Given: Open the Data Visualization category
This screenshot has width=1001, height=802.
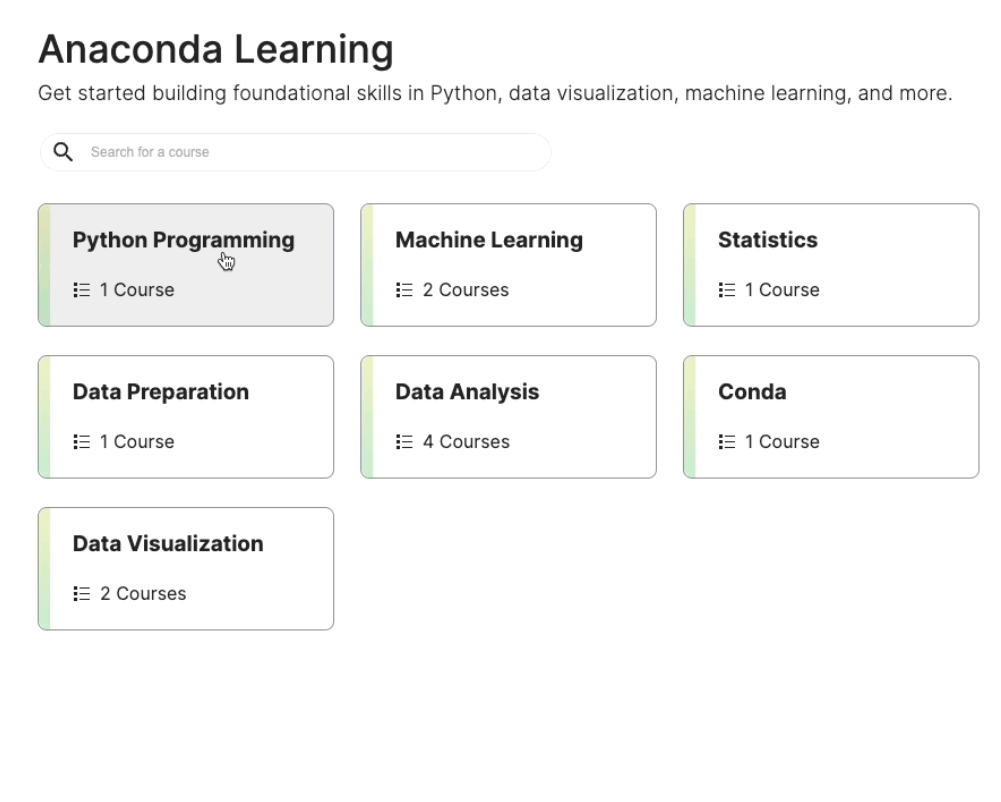Looking at the screenshot, I should coord(168,544).
